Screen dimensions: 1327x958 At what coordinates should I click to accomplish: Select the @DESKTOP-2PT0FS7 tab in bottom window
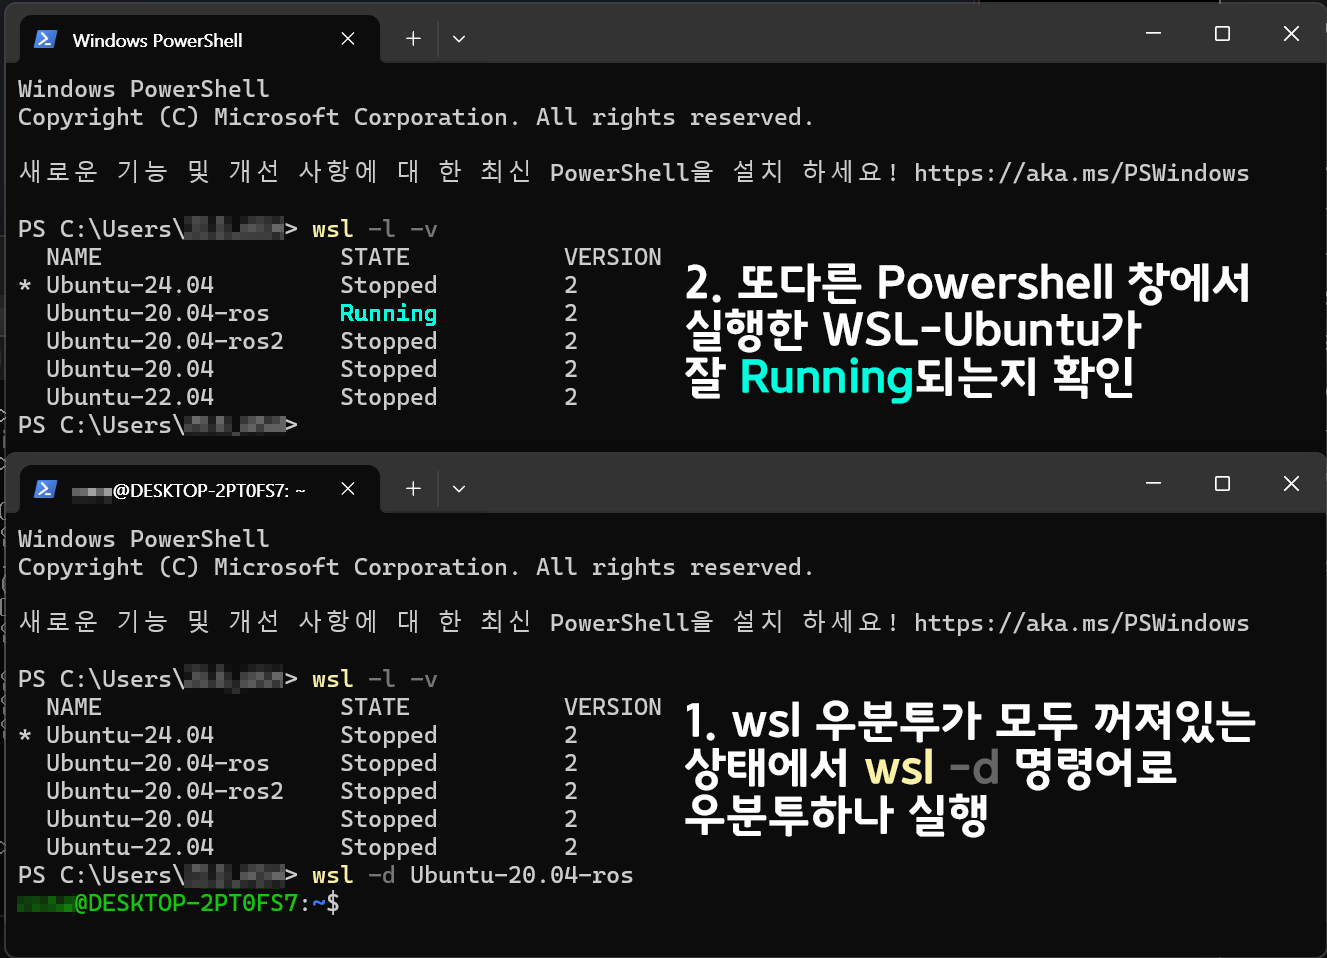click(x=199, y=489)
